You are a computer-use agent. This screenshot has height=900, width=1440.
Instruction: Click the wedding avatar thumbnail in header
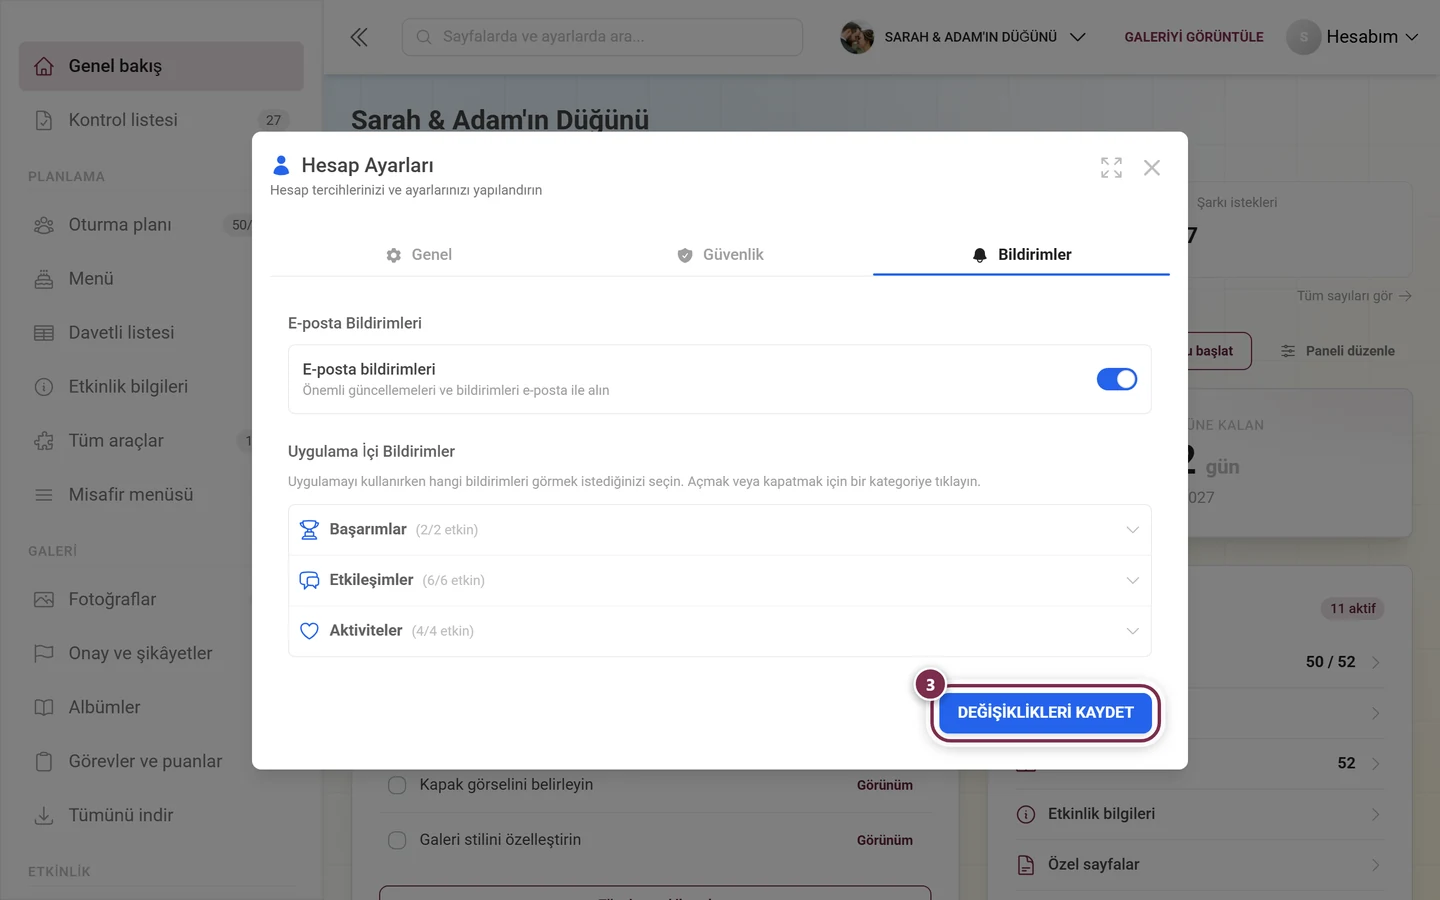coord(857,37)
